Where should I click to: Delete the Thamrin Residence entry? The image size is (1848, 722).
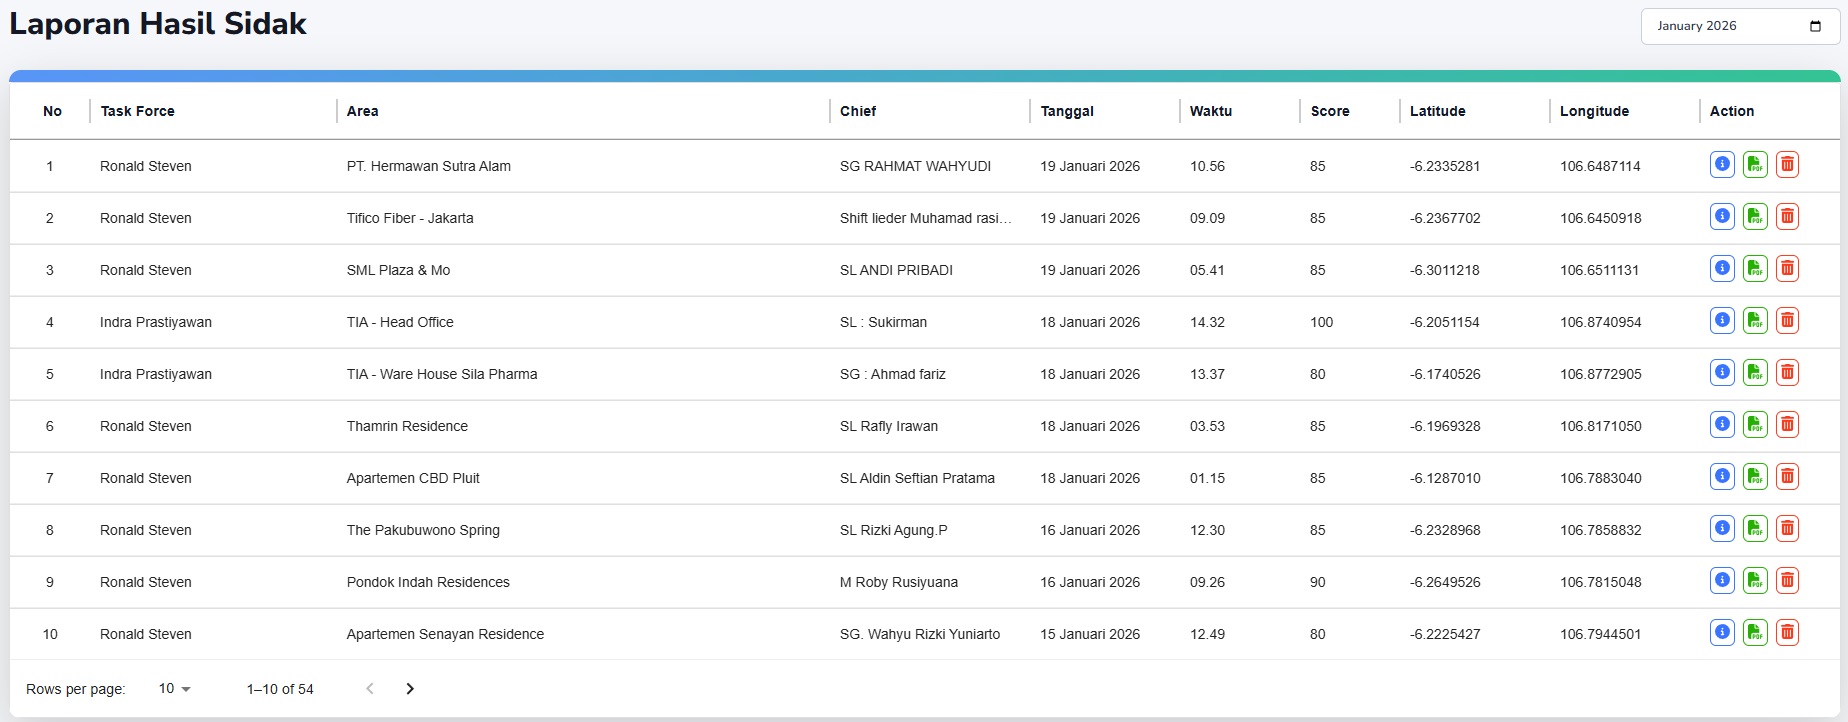click(x=1787, y=425)
